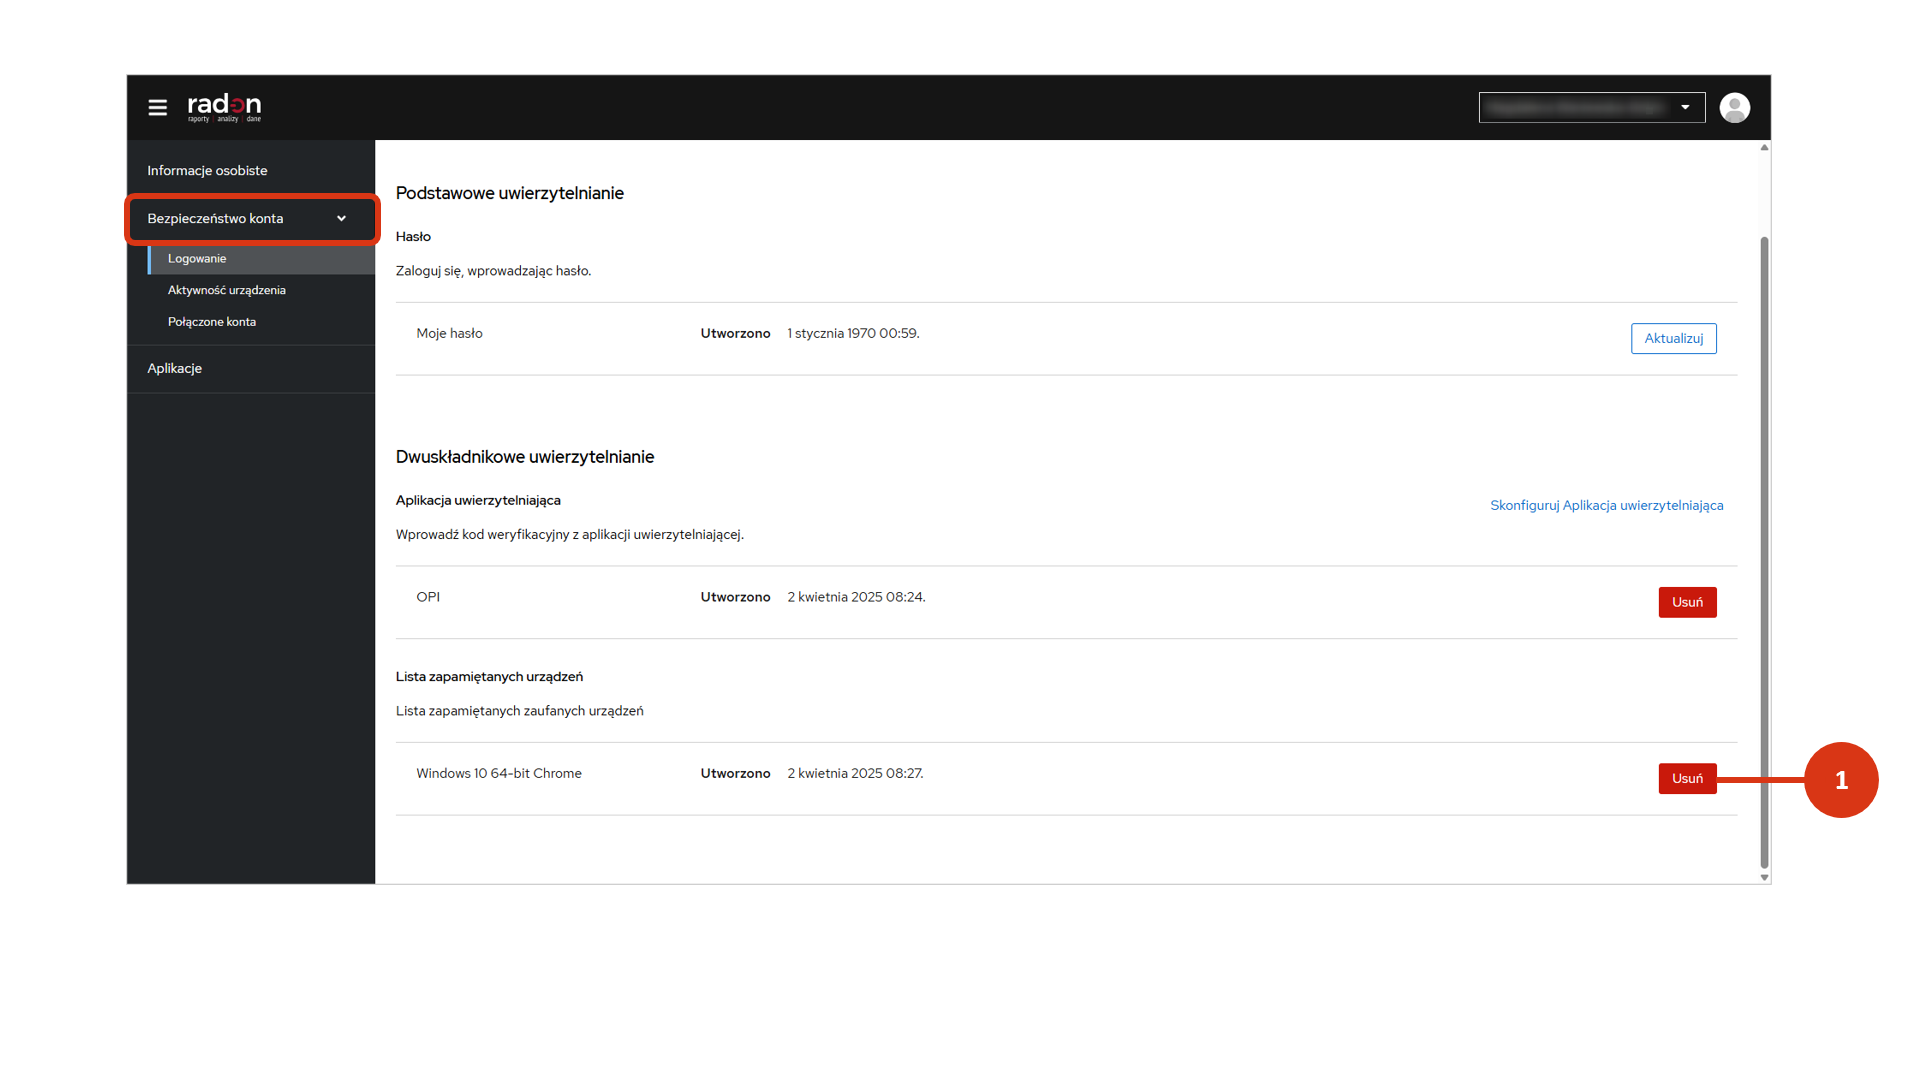This screenshot has height=1080, width=1920.
Task: Select the Logowanie submenu item
Action: click(261, 259)
